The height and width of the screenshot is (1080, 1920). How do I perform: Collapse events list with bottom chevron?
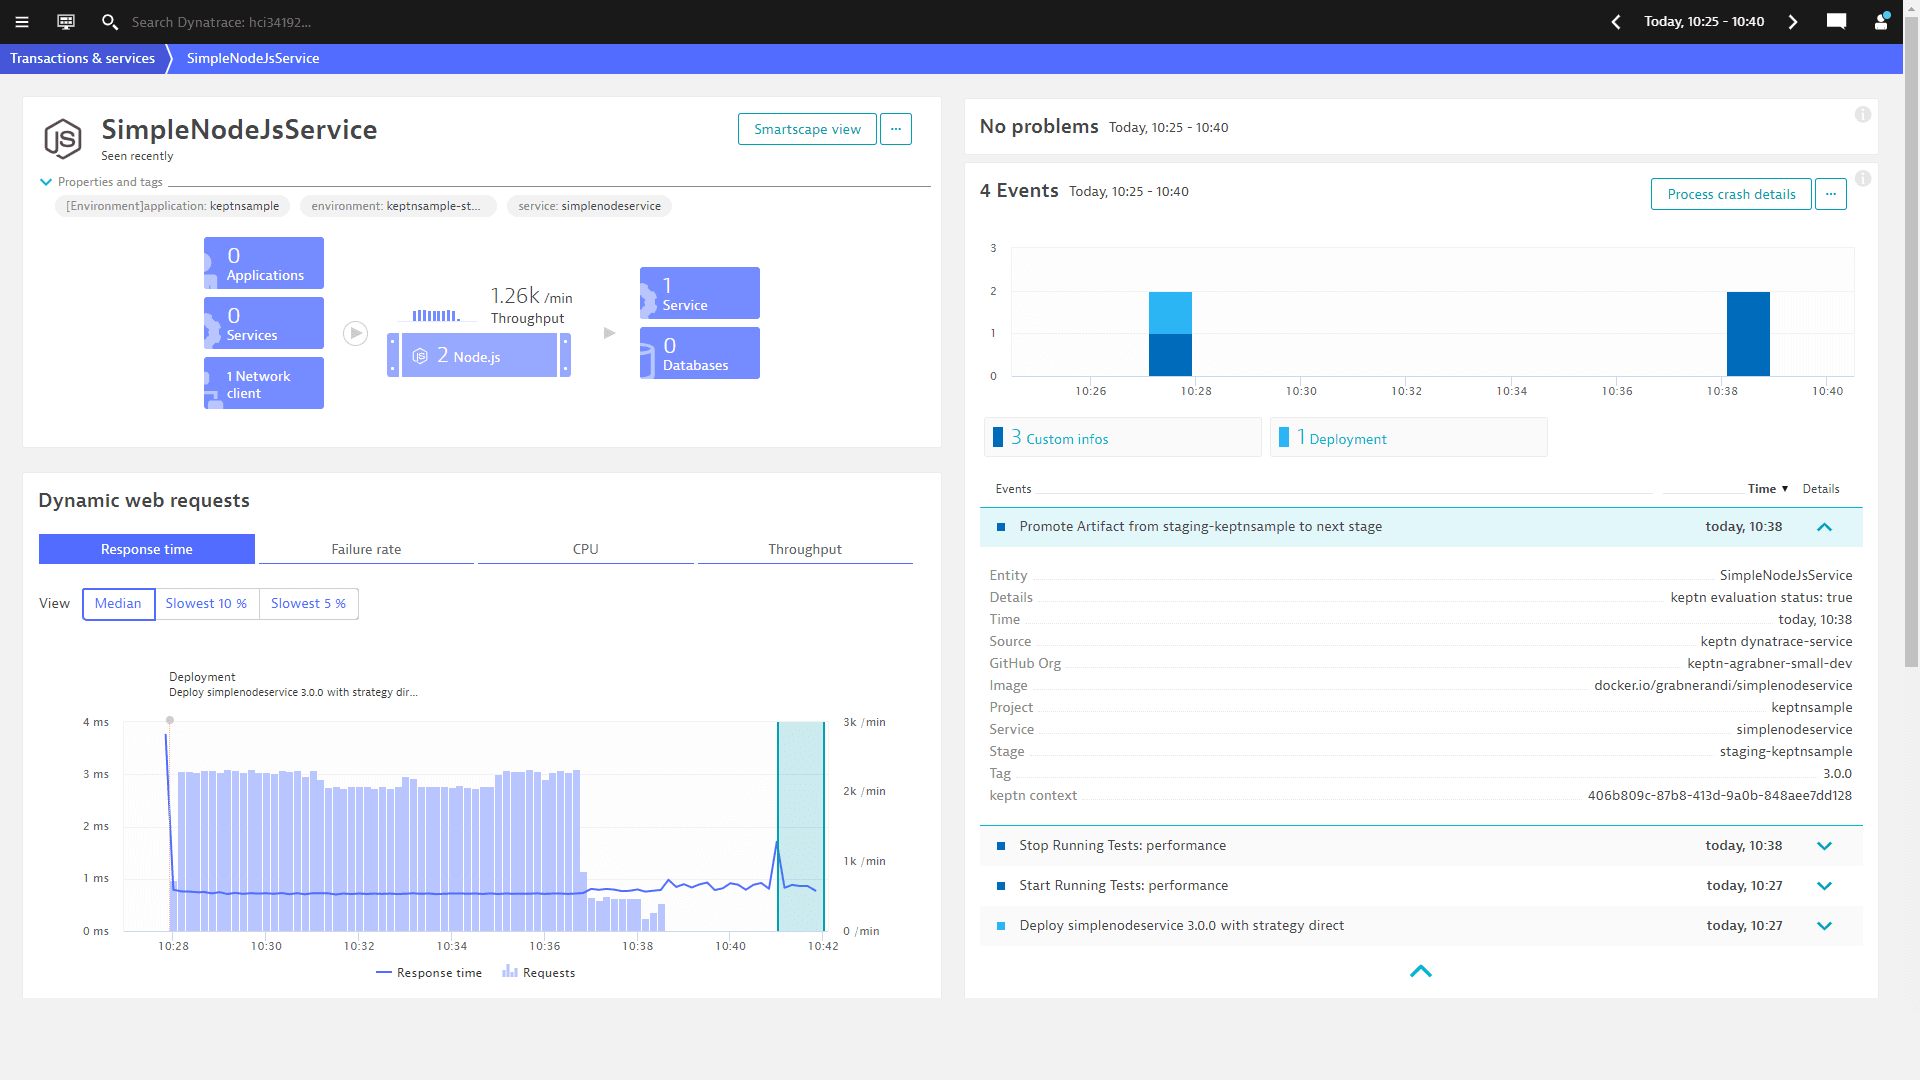tap(1421, 971)
